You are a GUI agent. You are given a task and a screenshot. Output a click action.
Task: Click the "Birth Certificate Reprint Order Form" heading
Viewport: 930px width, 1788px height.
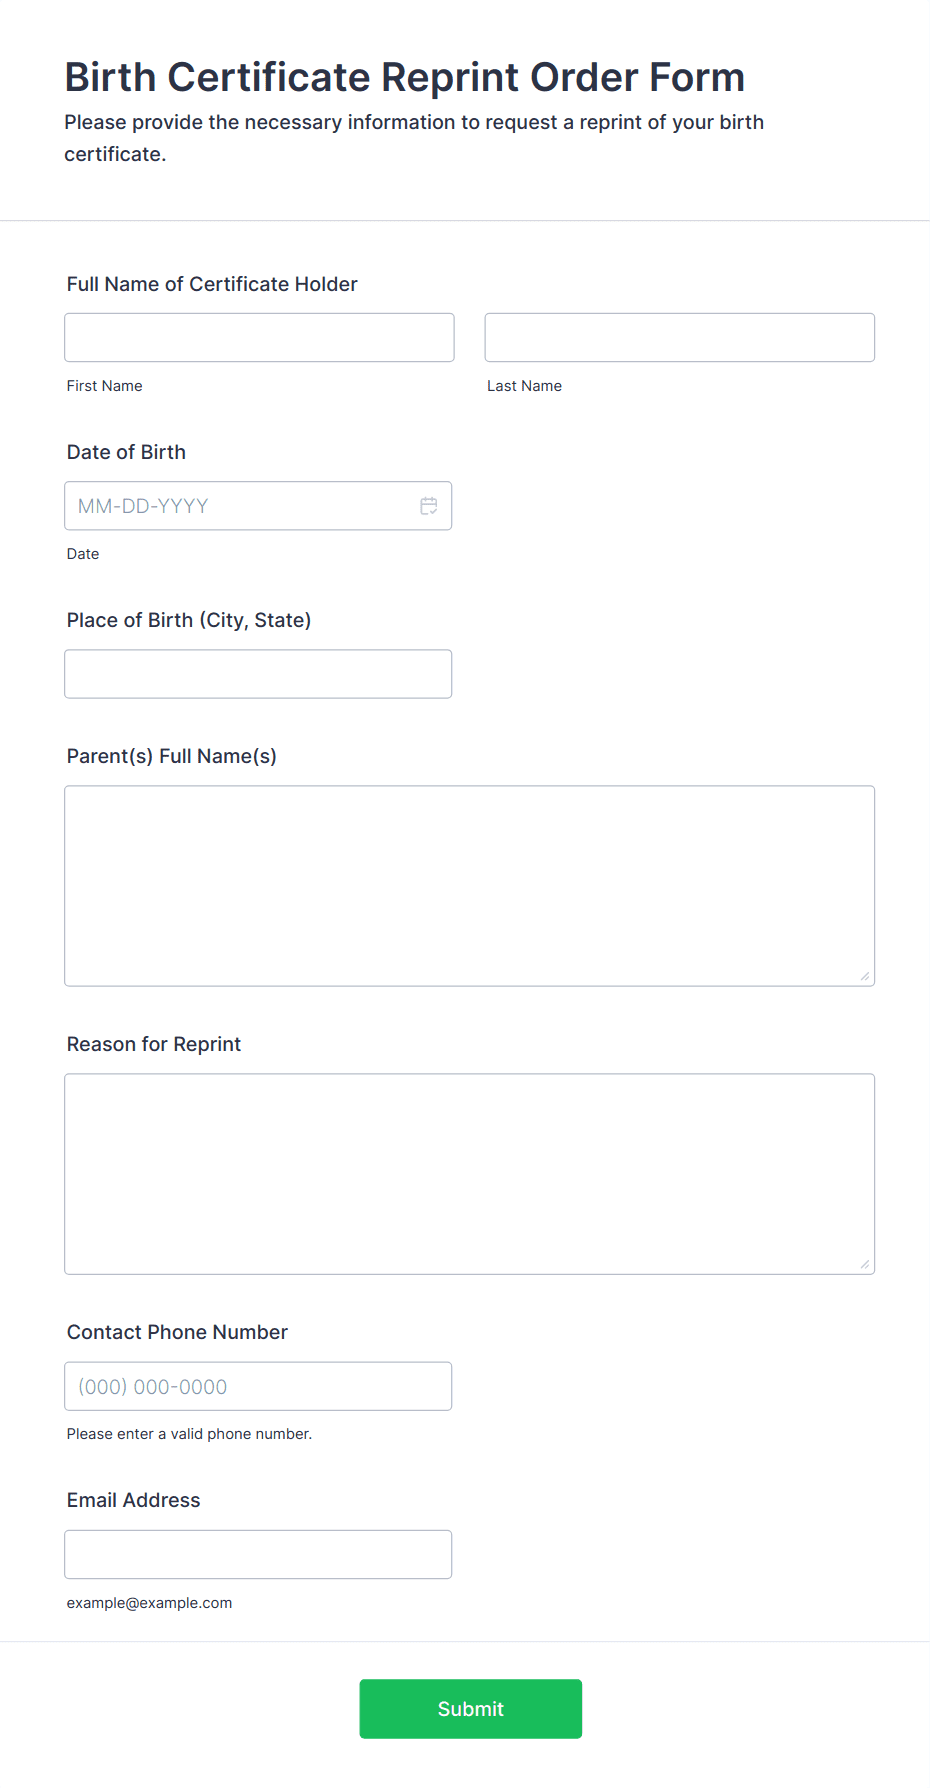404,77
